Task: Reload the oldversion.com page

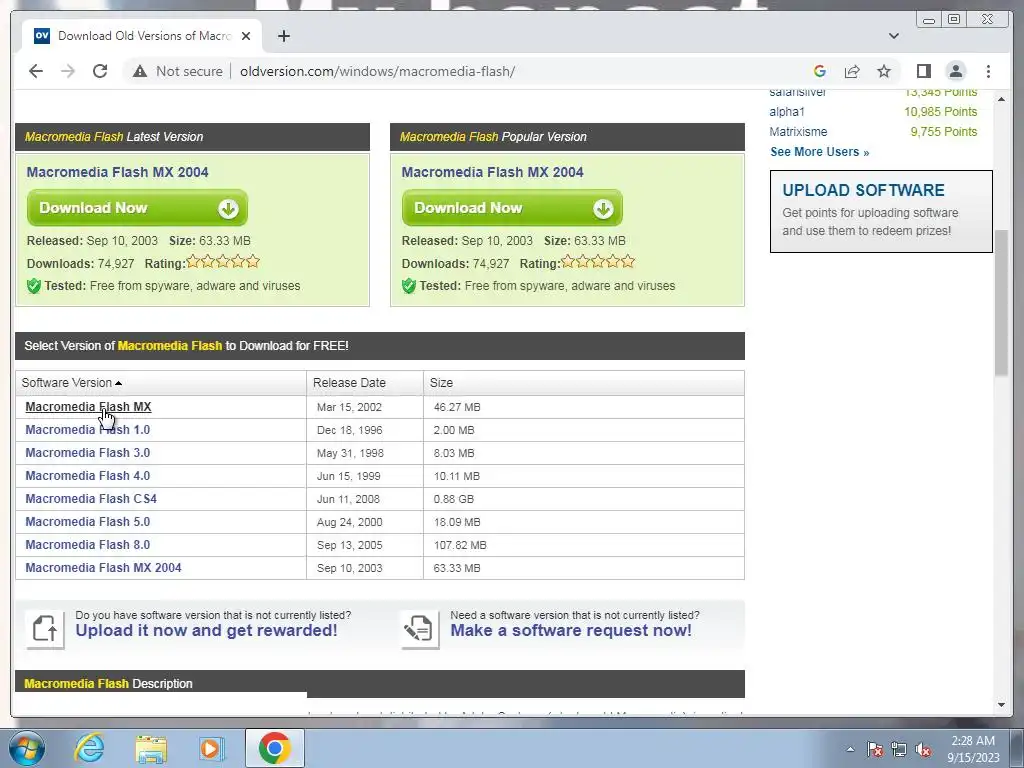Action: [x=100, y=71]
